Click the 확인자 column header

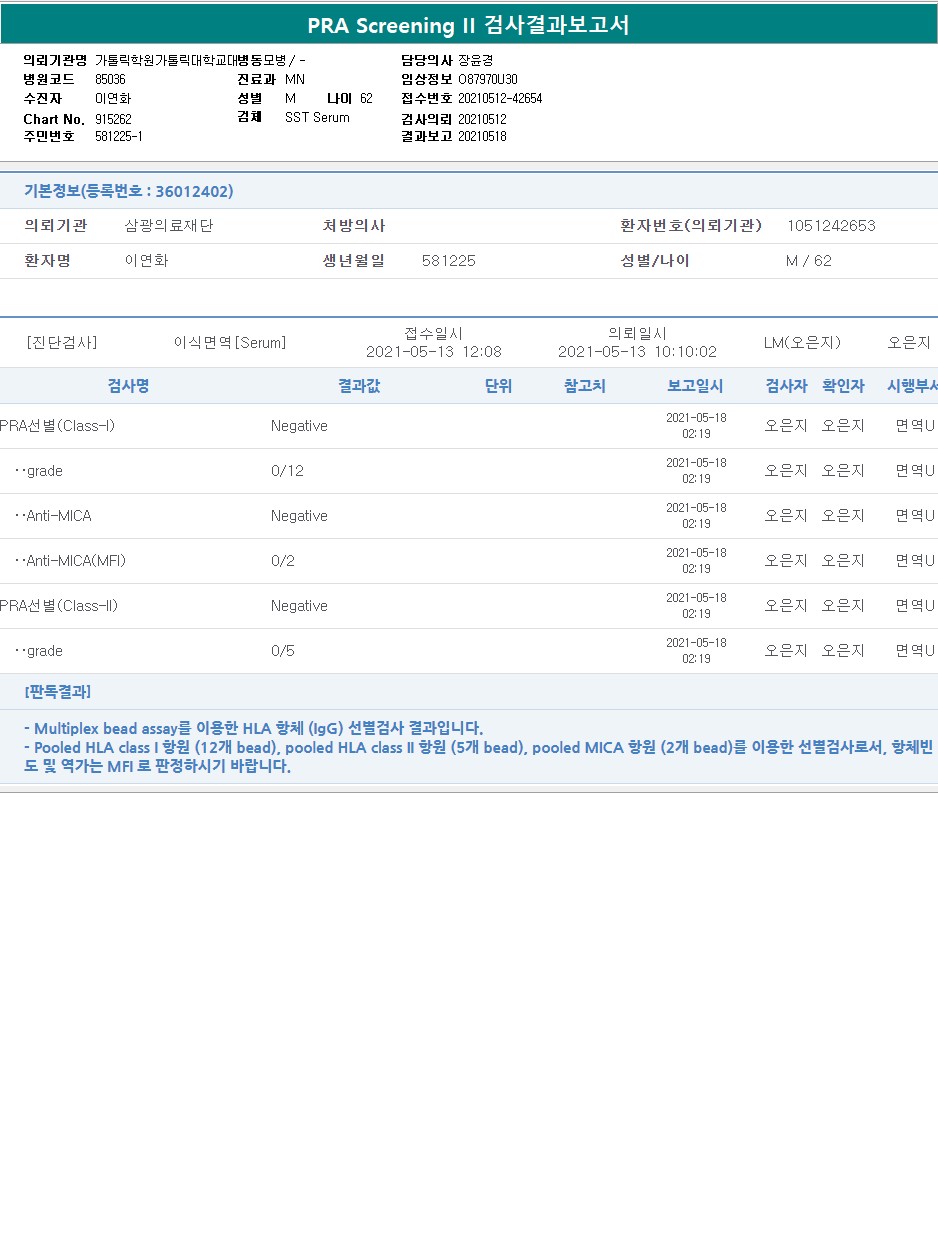click(x=843, y=386)
